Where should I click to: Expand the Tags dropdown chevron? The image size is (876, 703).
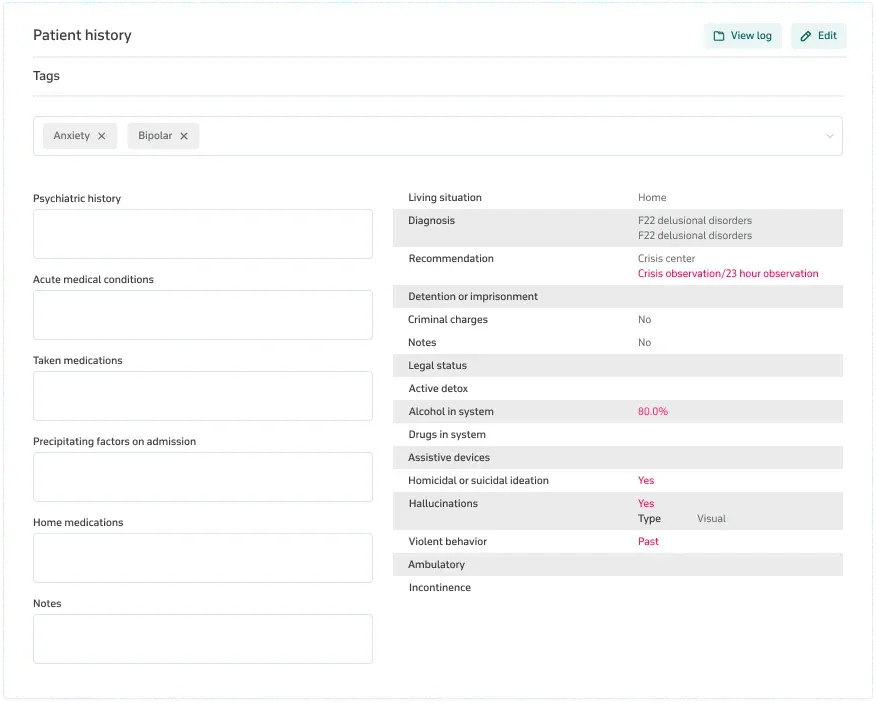[829, 136]
